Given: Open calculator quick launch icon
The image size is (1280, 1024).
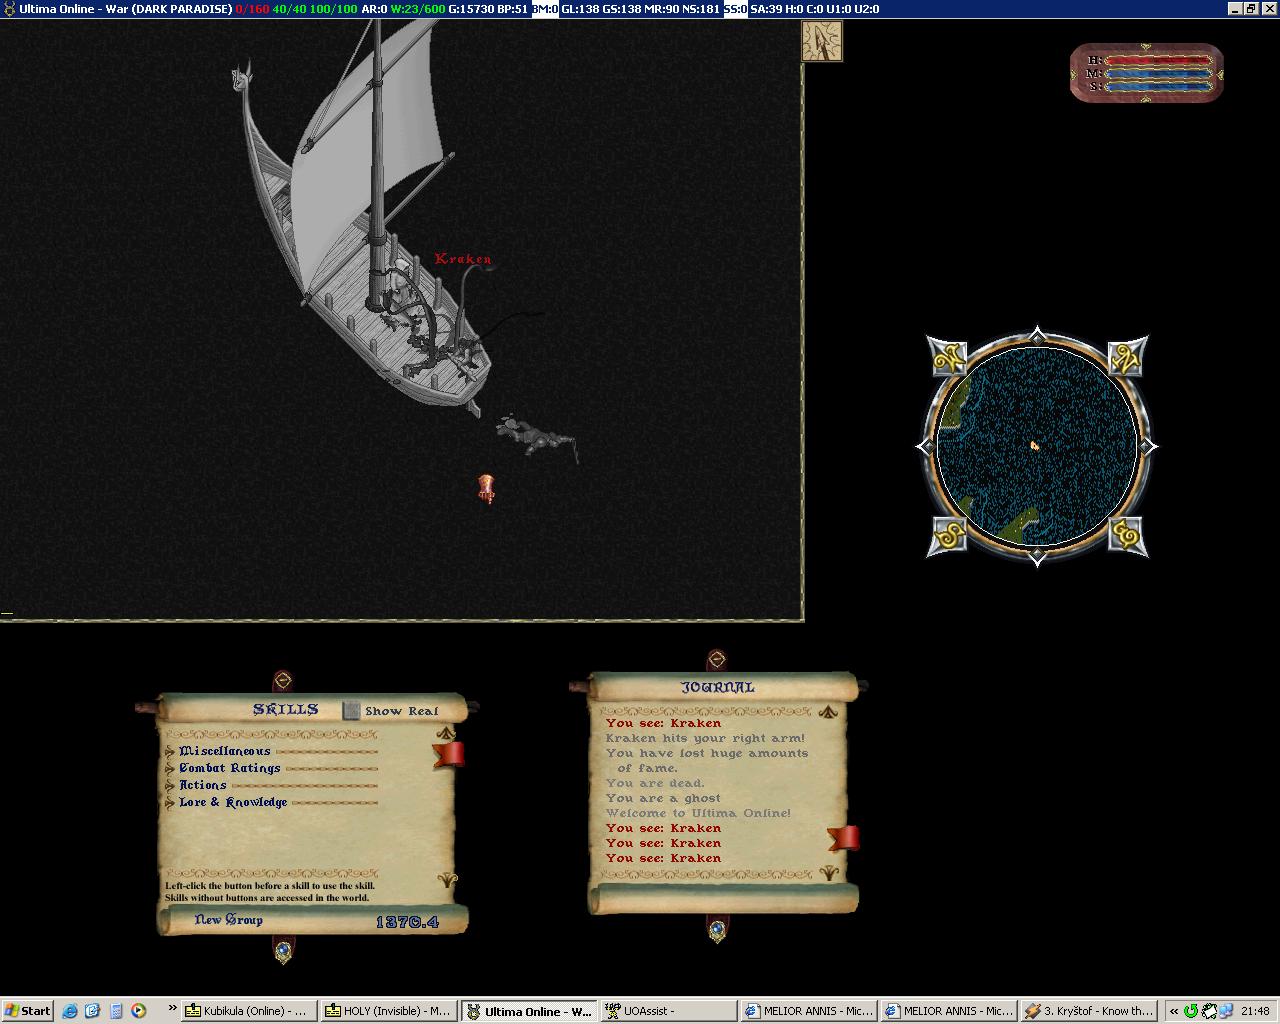Looking at the screenshot, I should pyautogui.click(x=116, y=1011).
